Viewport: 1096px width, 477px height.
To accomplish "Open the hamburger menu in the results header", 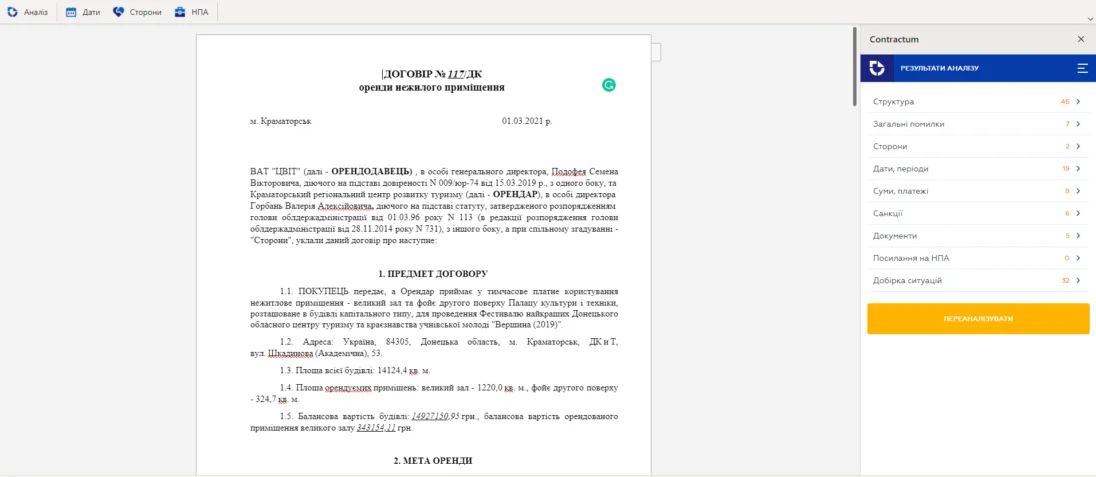I will click(1083, 68).
